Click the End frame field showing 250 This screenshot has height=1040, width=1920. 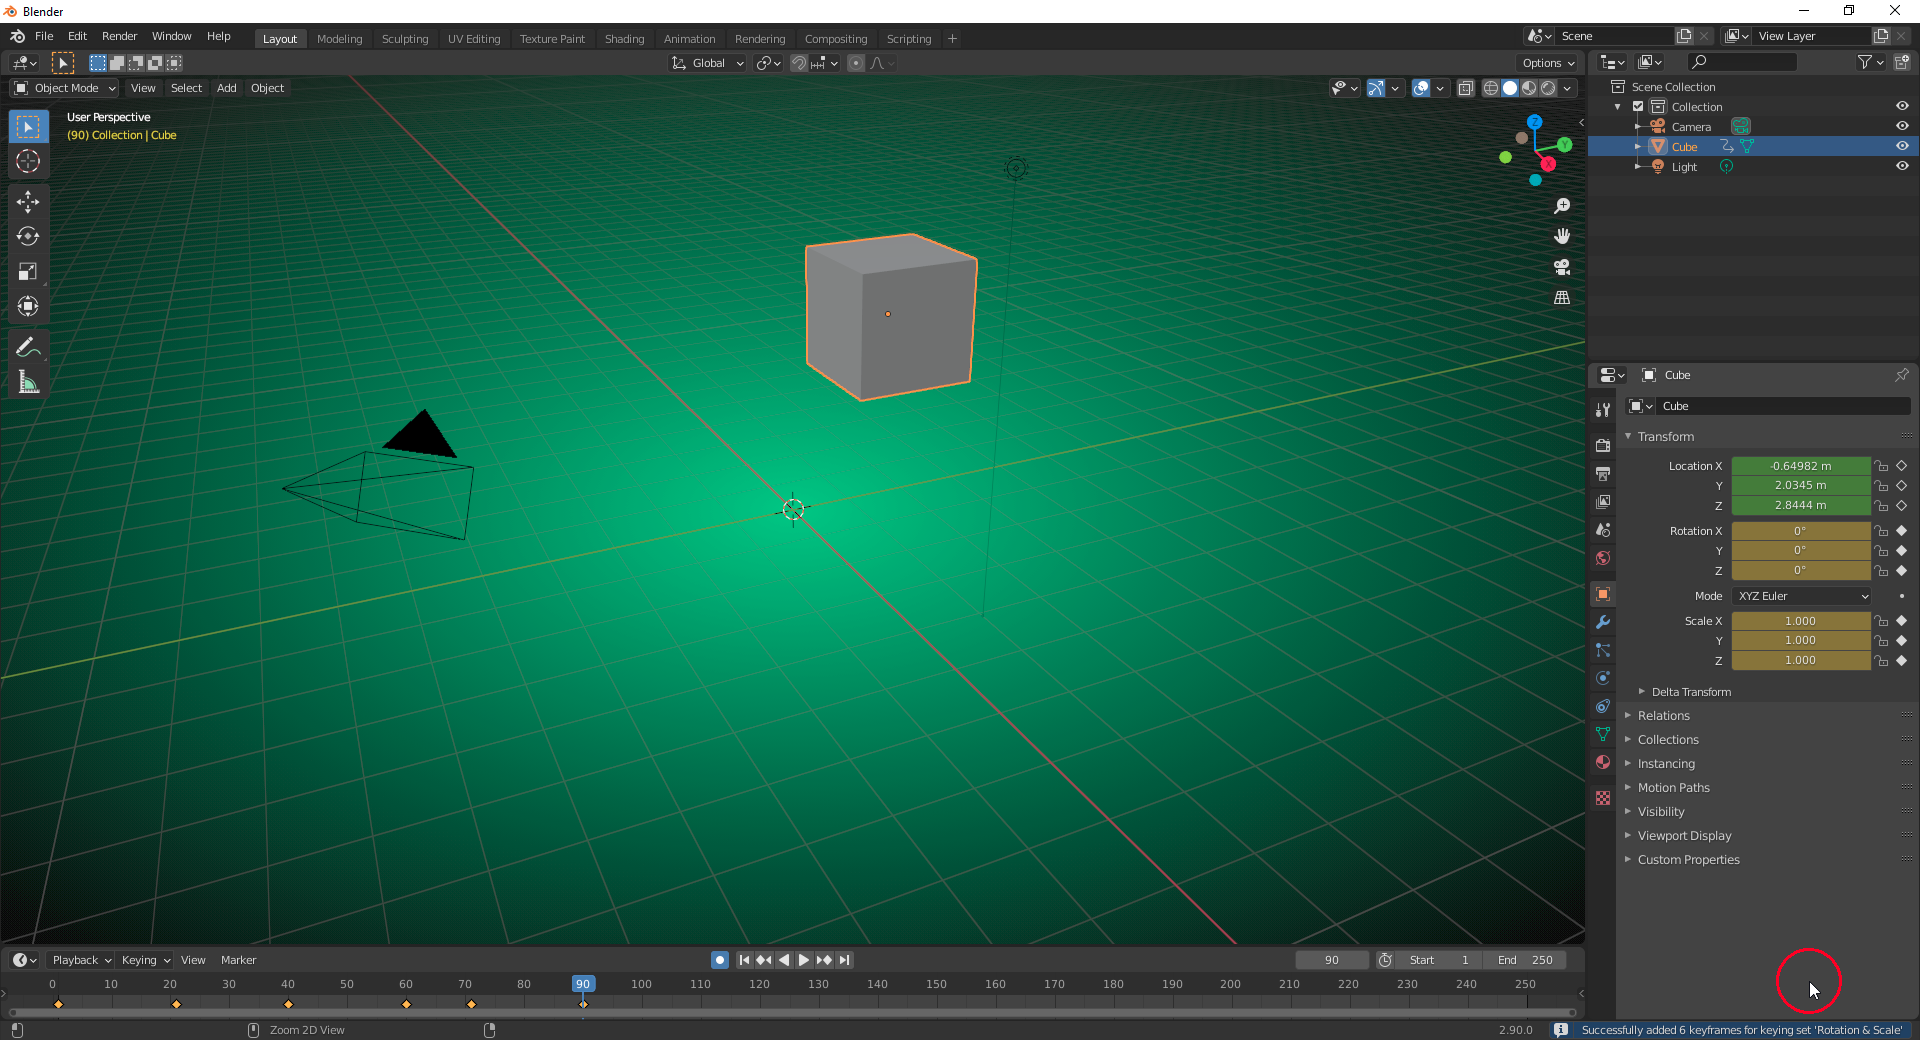pos(1525,960)
